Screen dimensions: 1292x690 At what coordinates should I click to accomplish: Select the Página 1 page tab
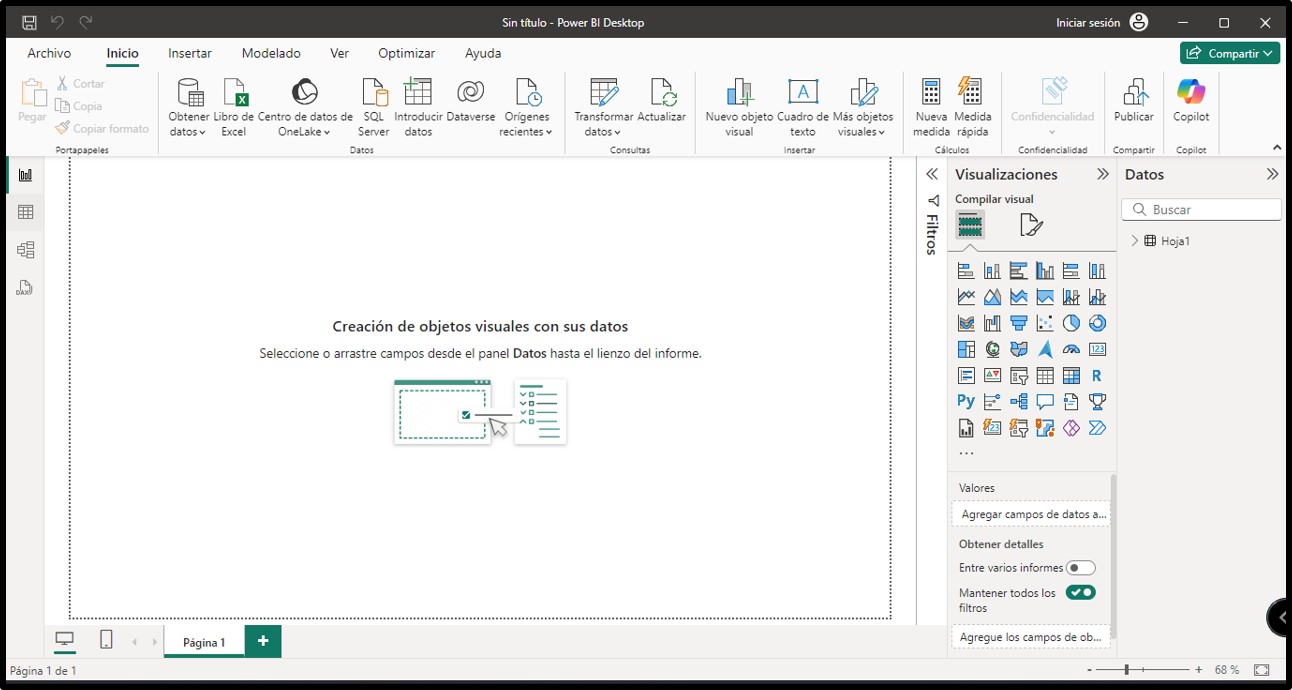pos(204,642)
